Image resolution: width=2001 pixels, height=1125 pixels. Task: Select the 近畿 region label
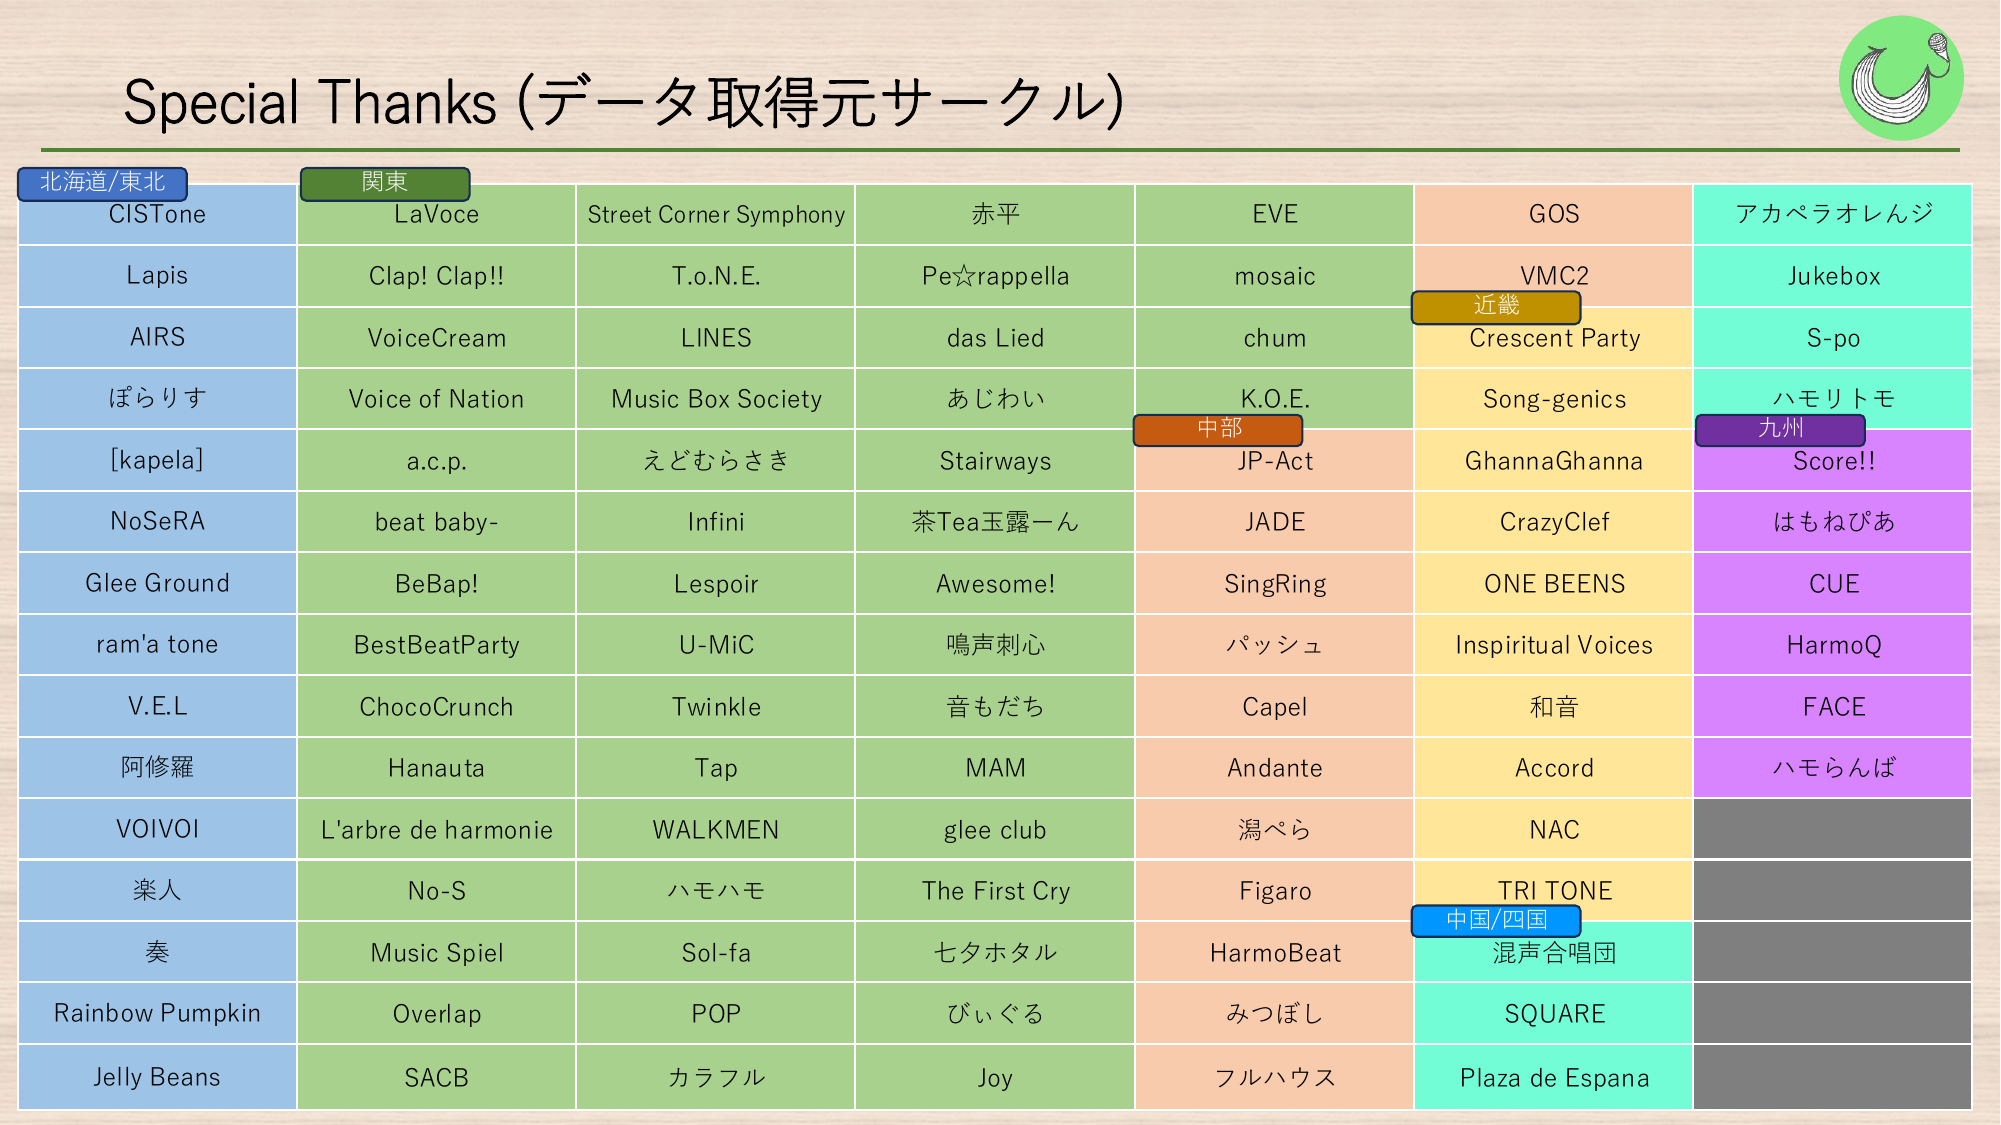pyautogui.click(x=1496, y=307)
